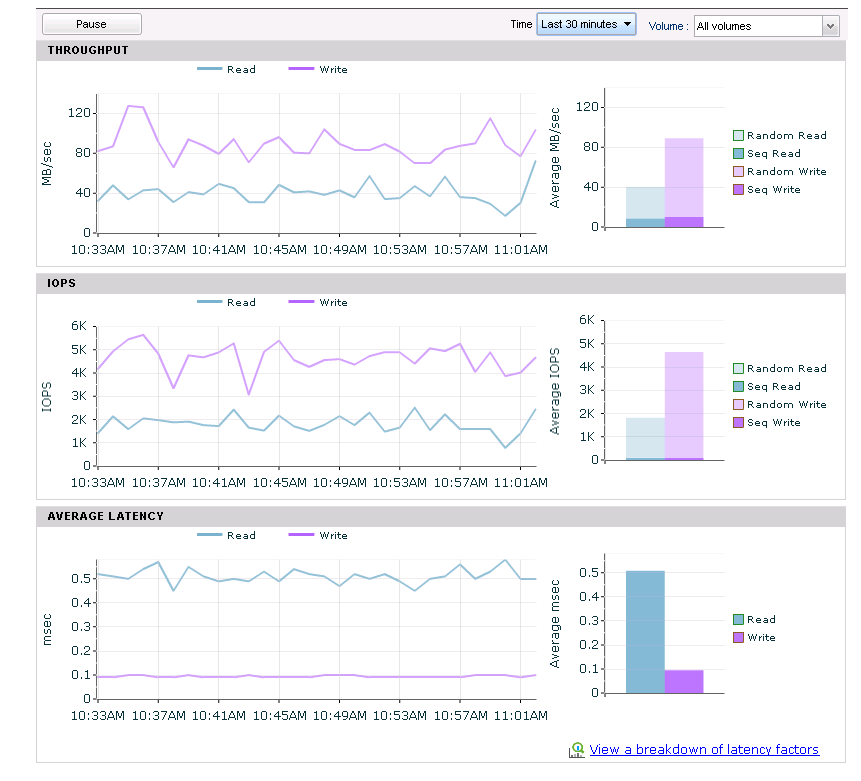Click the Pause button
The width and height of the screenshot is (861, 781).
pos(92,24)
